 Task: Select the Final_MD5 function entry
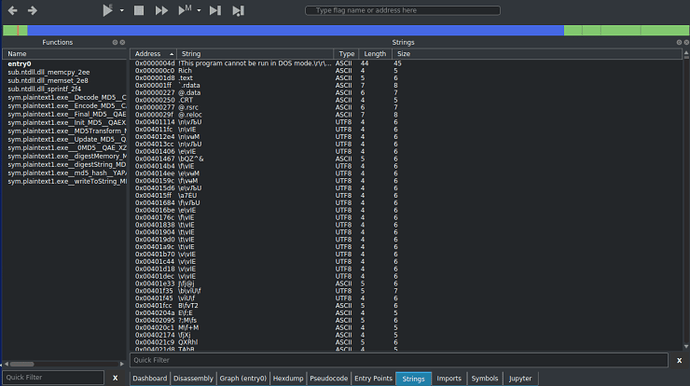click(65, 114)
